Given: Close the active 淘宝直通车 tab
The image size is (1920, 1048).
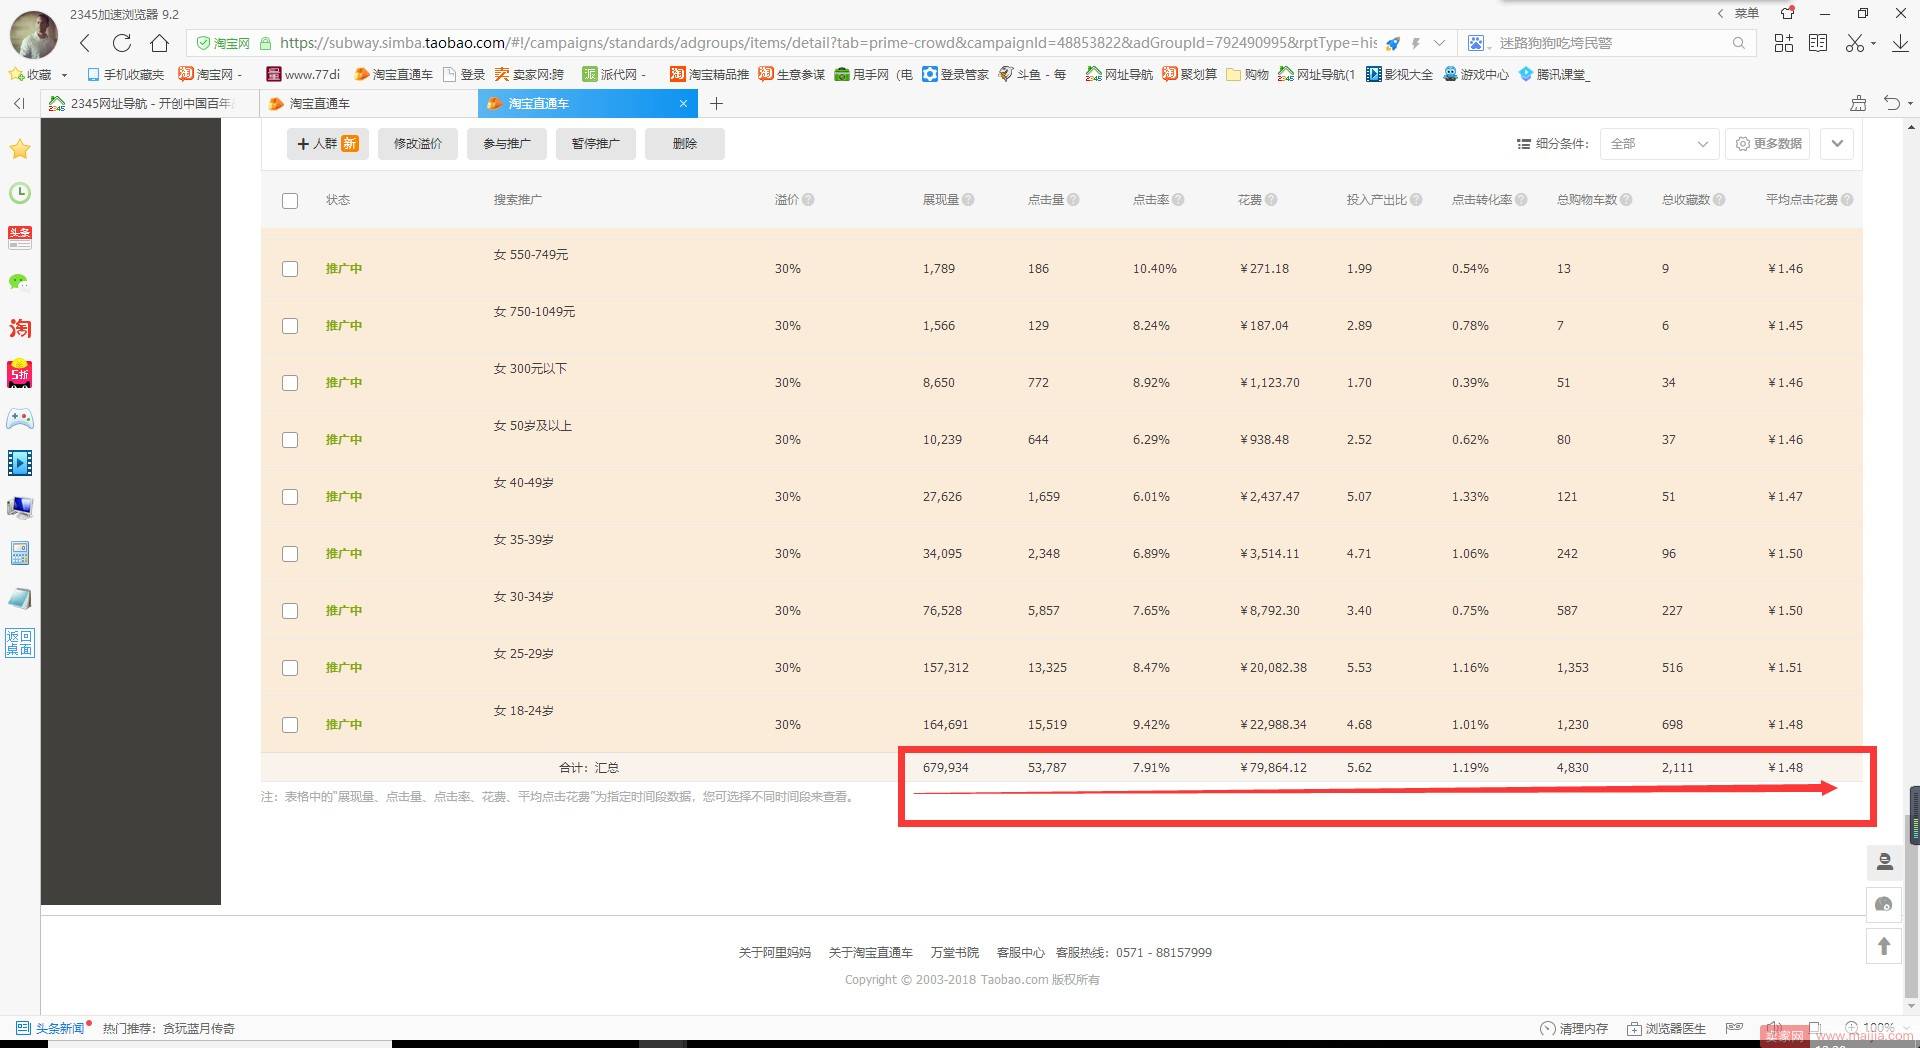Looking at the screenshot, I should pos(683,103).
